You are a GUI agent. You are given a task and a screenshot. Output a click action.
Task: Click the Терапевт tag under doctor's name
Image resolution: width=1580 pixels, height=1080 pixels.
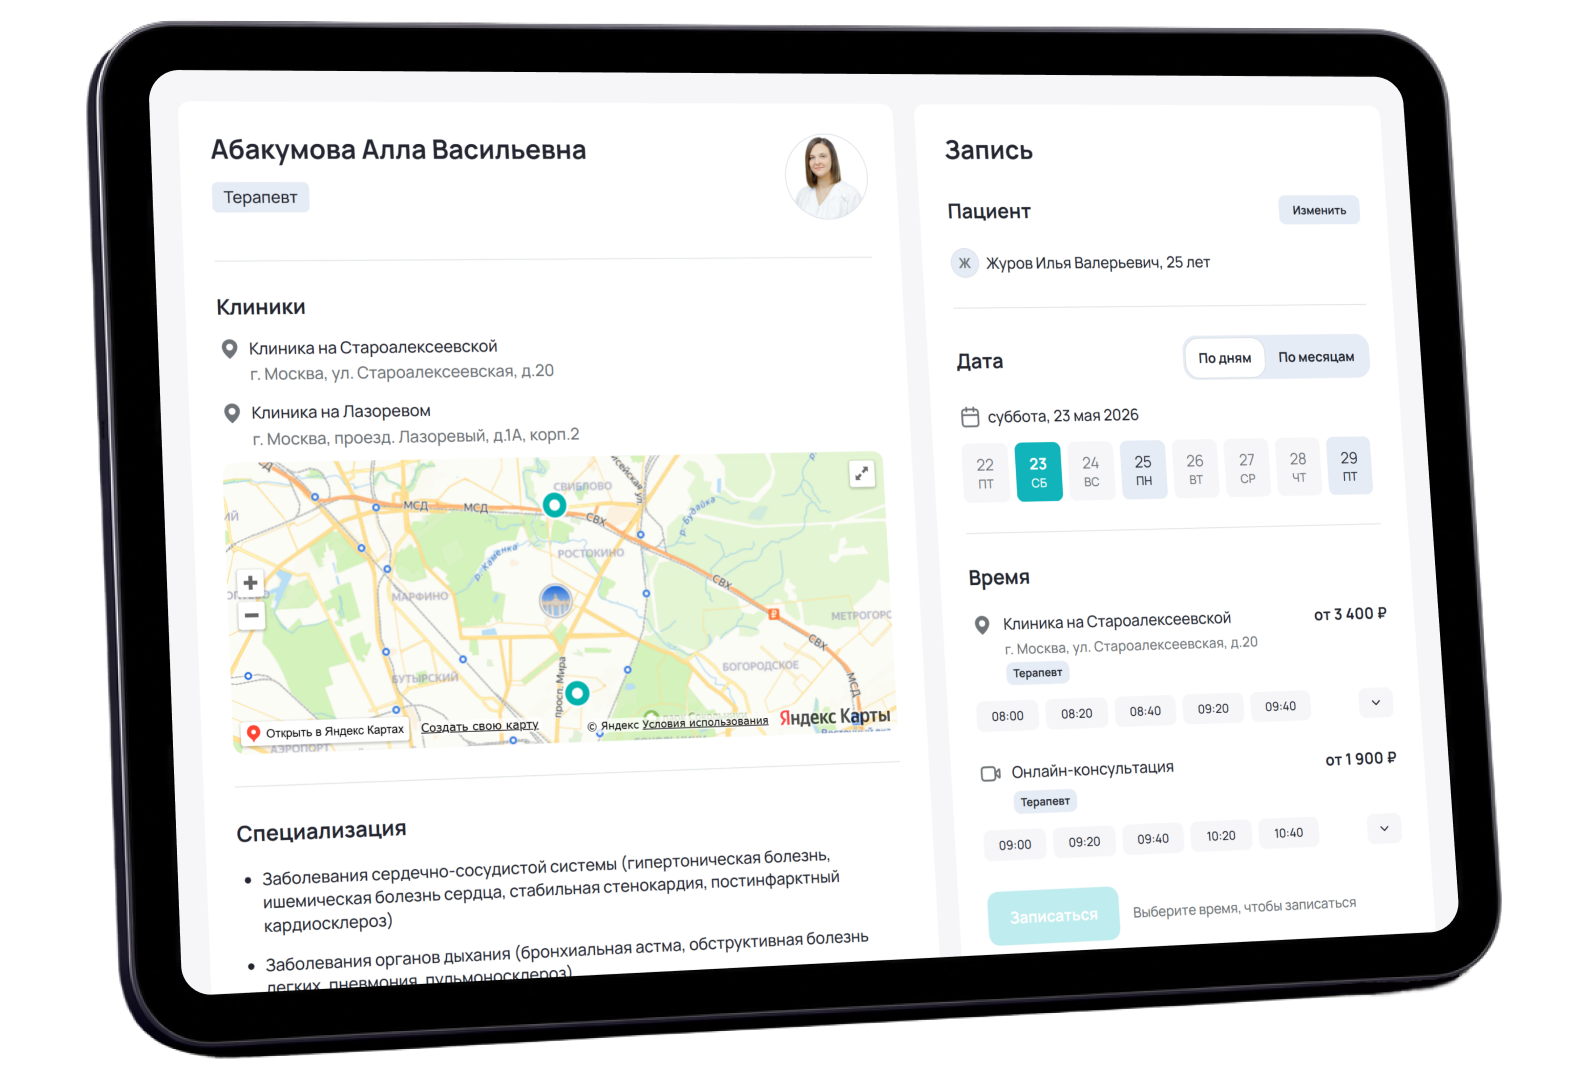tap(261, 197)
